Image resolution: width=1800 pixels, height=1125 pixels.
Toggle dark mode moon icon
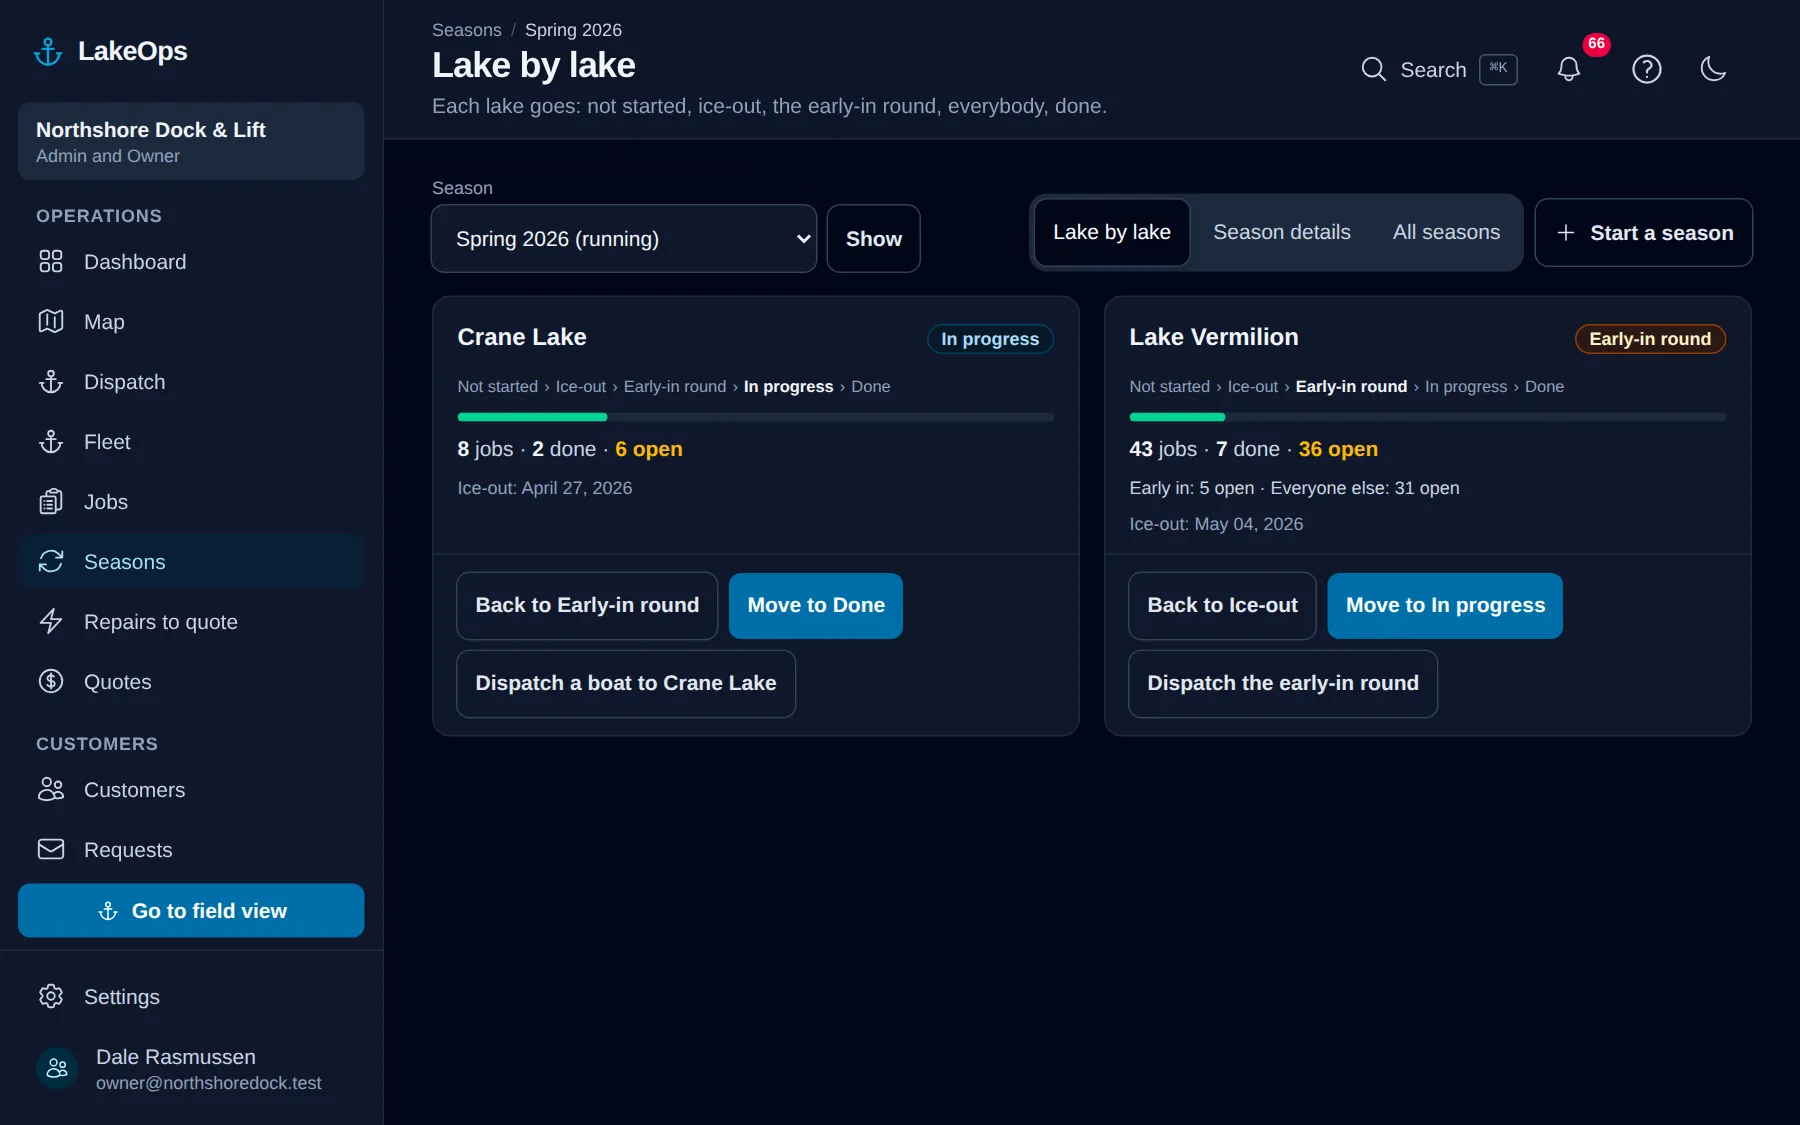click(1713, 69)
